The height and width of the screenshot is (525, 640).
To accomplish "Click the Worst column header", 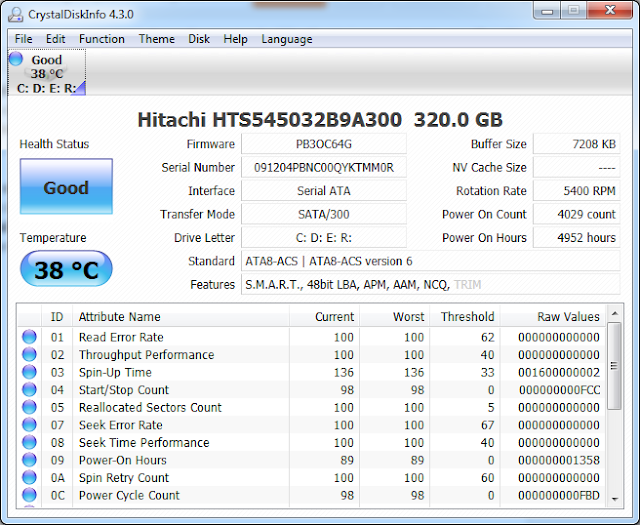I will coord(395,316).
